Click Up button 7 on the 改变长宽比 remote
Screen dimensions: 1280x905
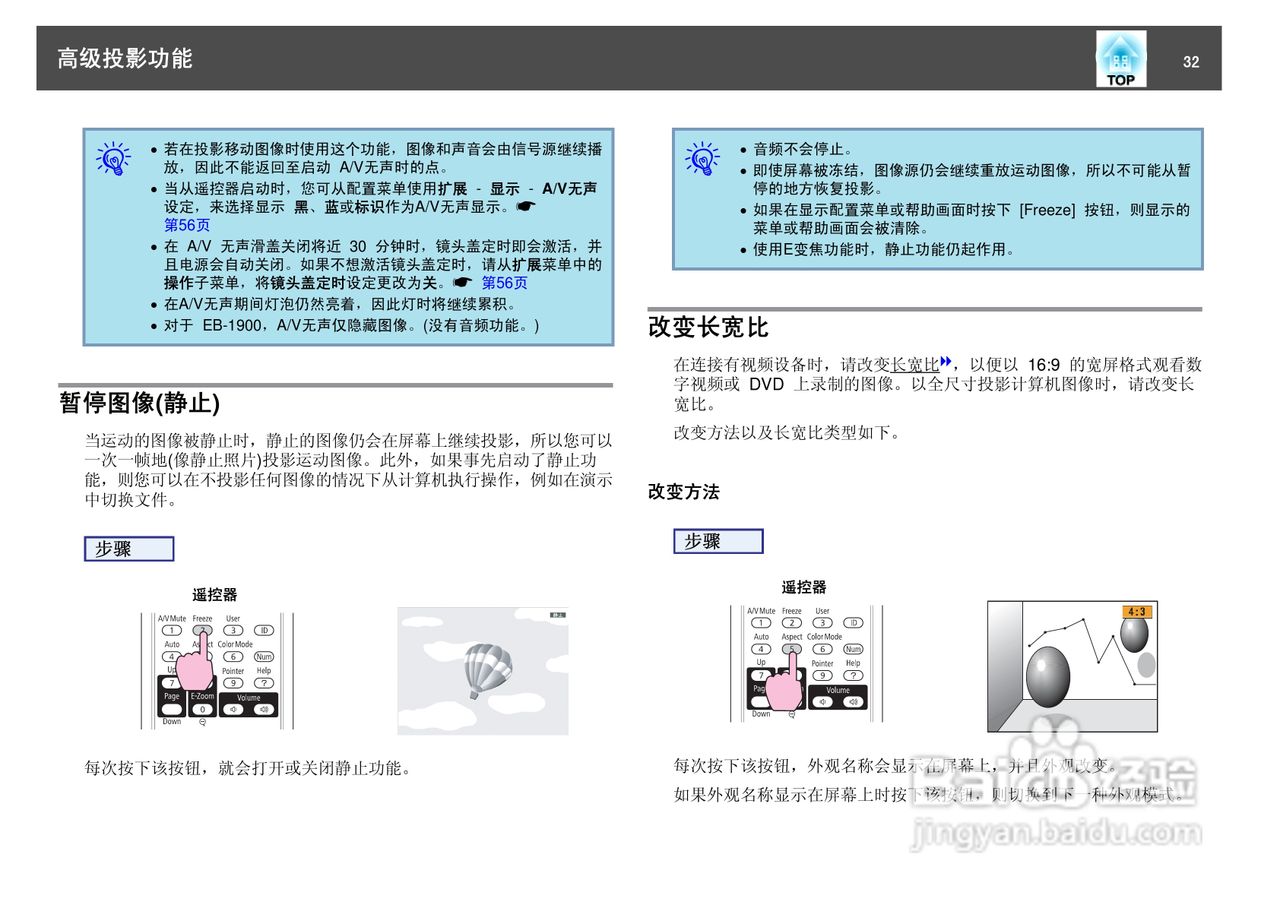pos(761,675)
